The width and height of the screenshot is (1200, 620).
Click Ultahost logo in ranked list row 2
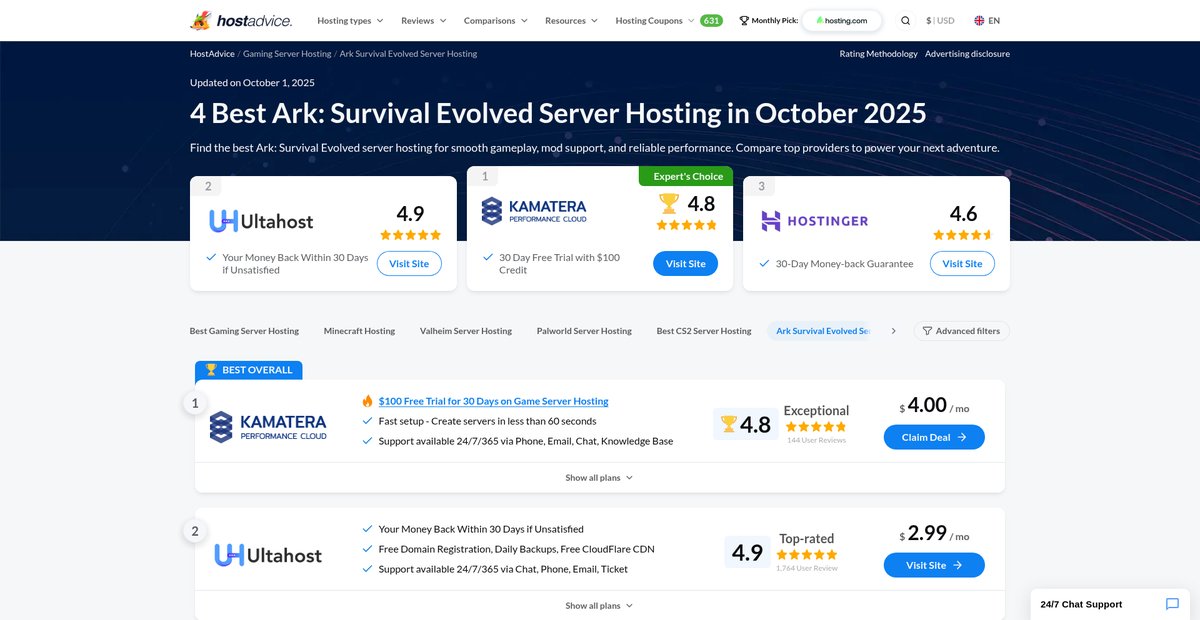(x=268, y=555)
